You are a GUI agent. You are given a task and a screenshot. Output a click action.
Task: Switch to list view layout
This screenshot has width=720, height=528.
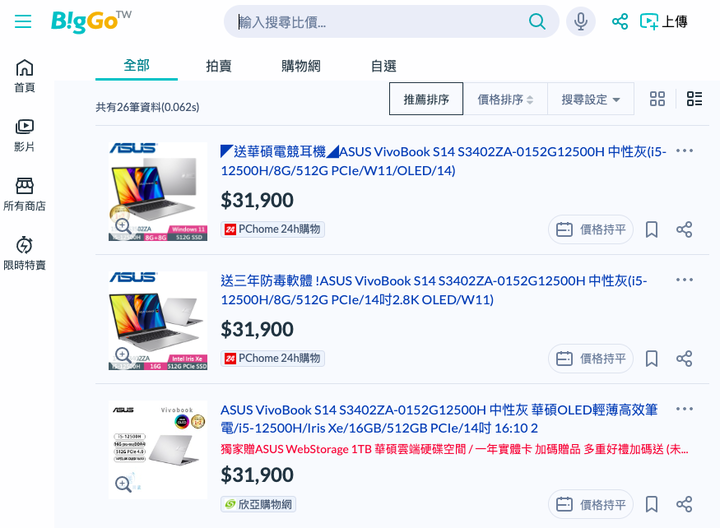(x=694, y=99)
